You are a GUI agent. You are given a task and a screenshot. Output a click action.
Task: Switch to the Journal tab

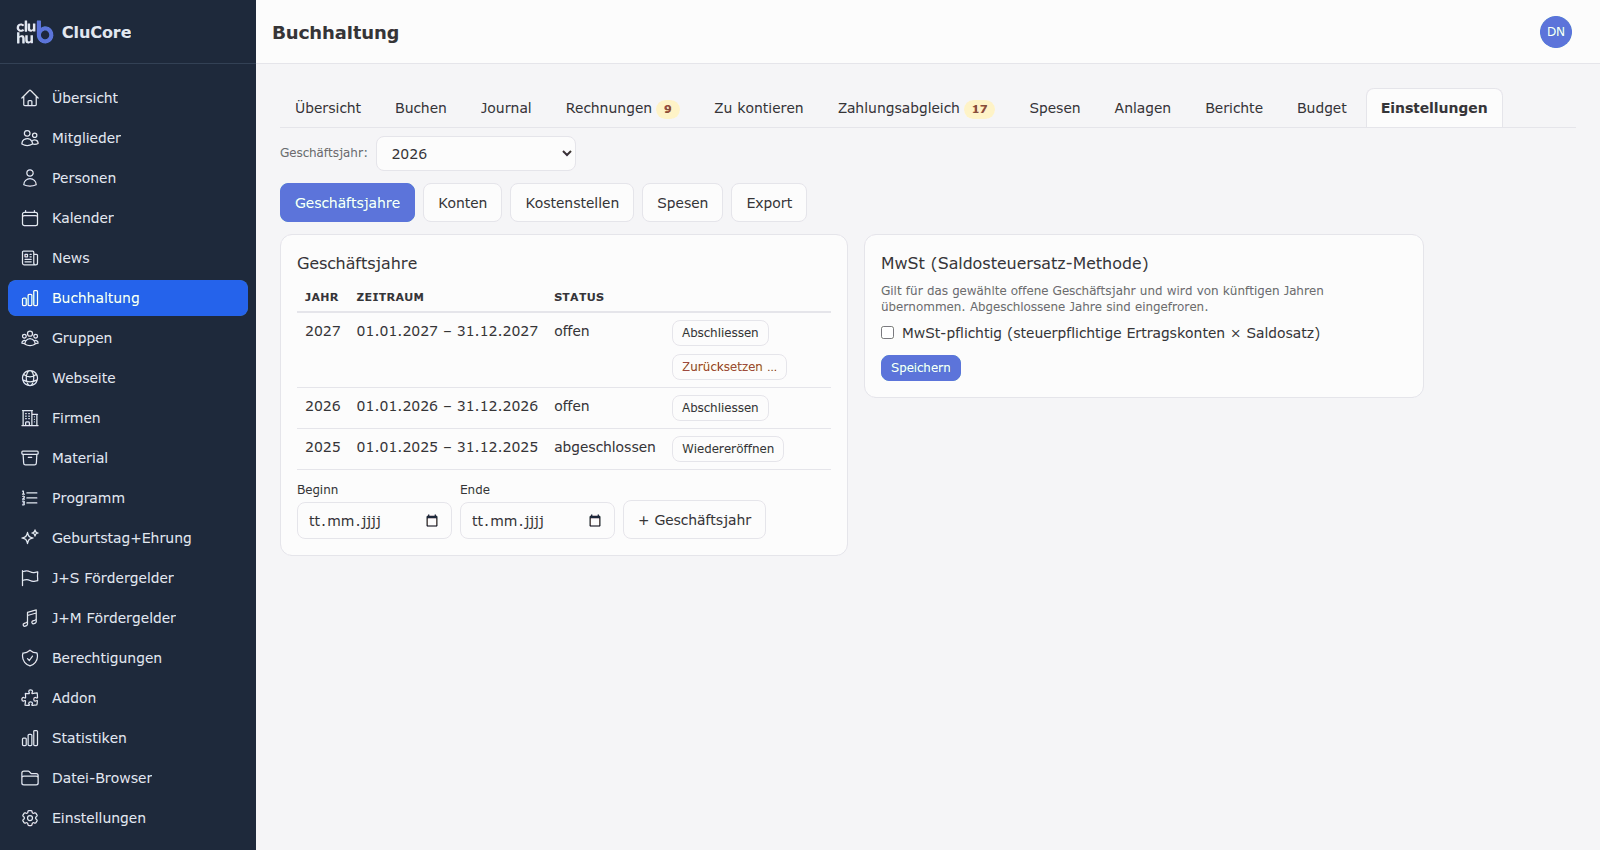[506, 108]
